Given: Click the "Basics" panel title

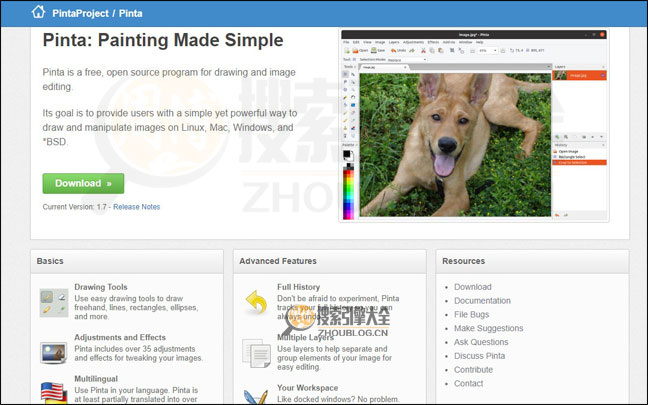Looking at the screenshot, I should [x=50, y=261].
